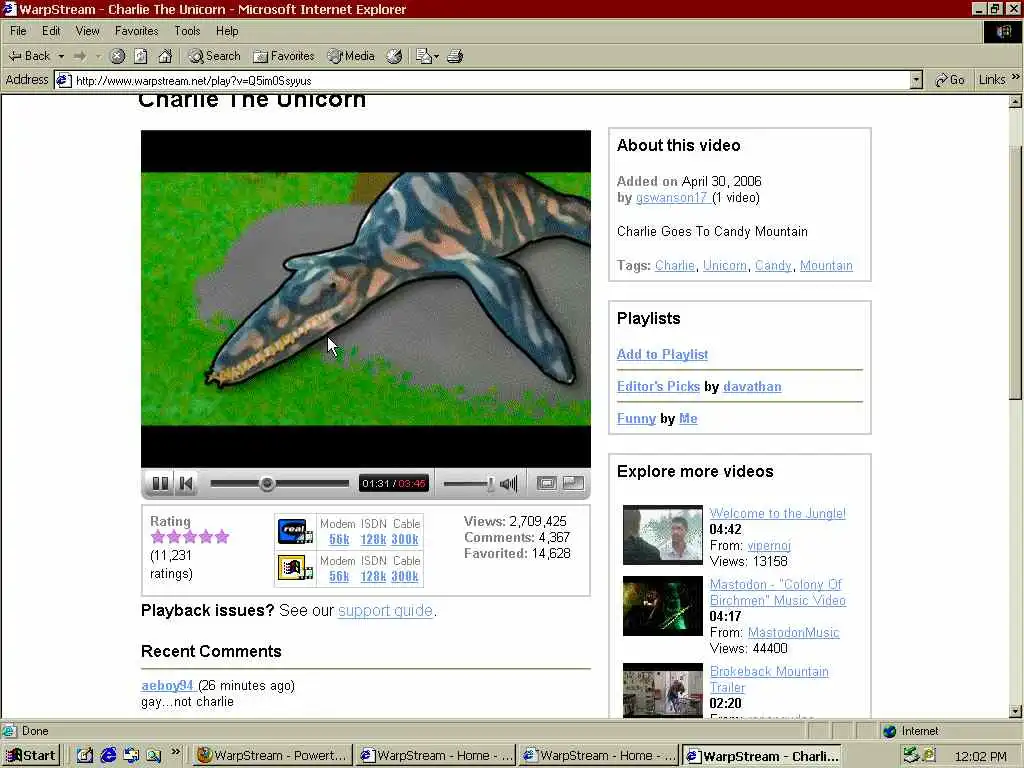Image resolution: width=1024 pixels, height=768 pixels.
Task: Open the View menu
Action: coord(88,31)
